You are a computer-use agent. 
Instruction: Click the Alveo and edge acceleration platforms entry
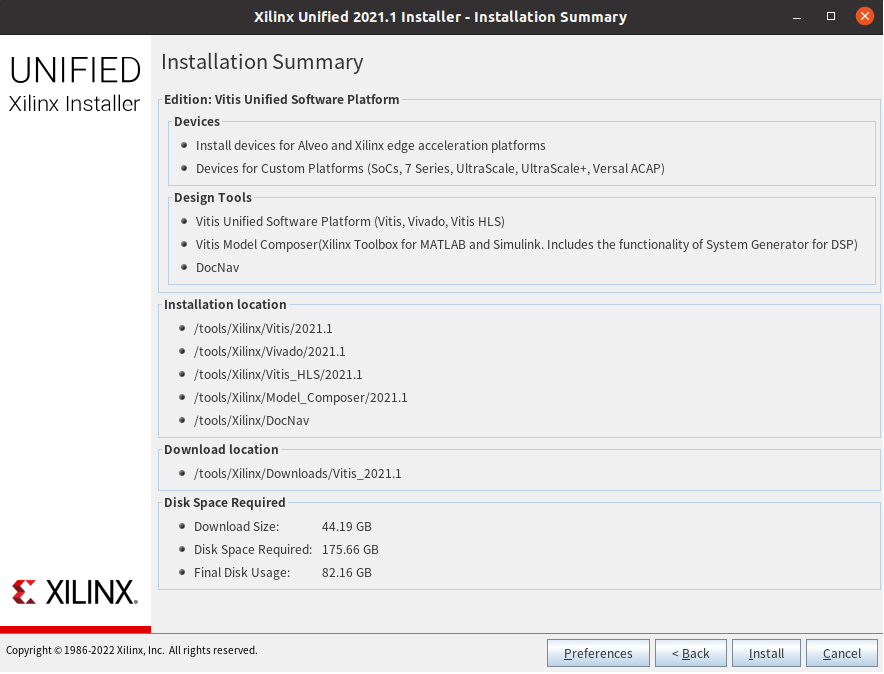point(370,145)
